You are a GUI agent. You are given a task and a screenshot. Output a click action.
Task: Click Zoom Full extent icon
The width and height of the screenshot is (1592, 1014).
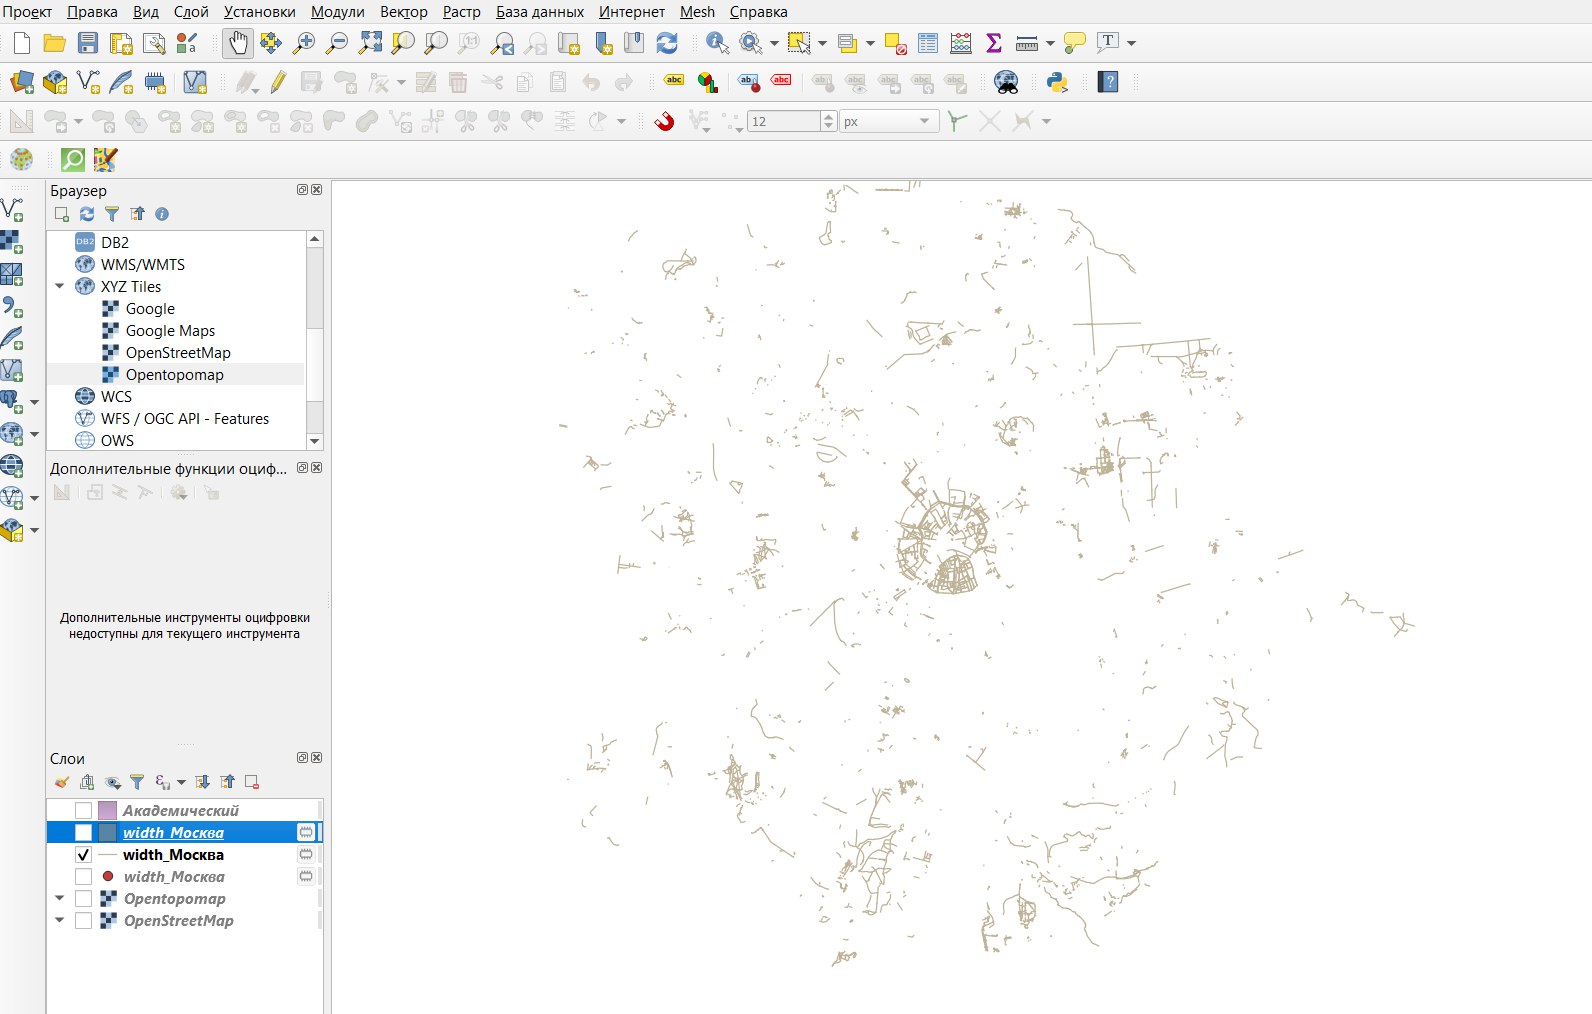[x=370, y=43]
